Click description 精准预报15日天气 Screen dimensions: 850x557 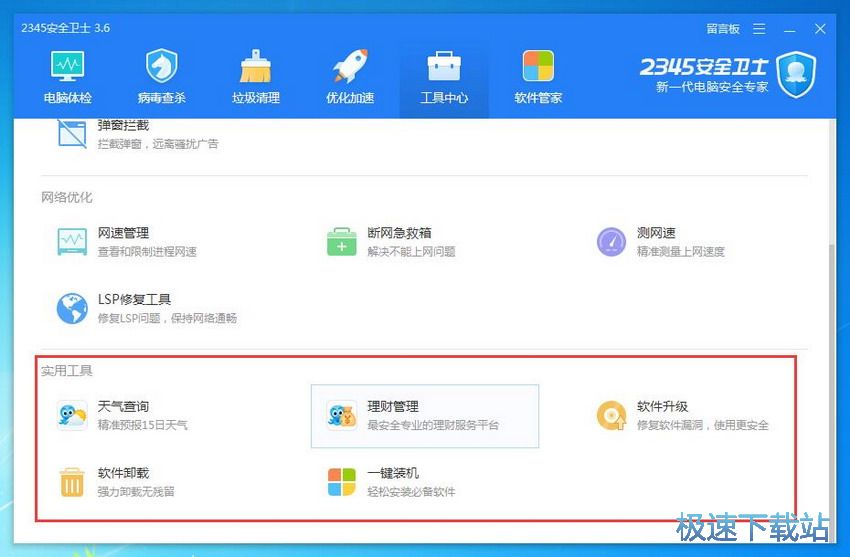point(143,425)
